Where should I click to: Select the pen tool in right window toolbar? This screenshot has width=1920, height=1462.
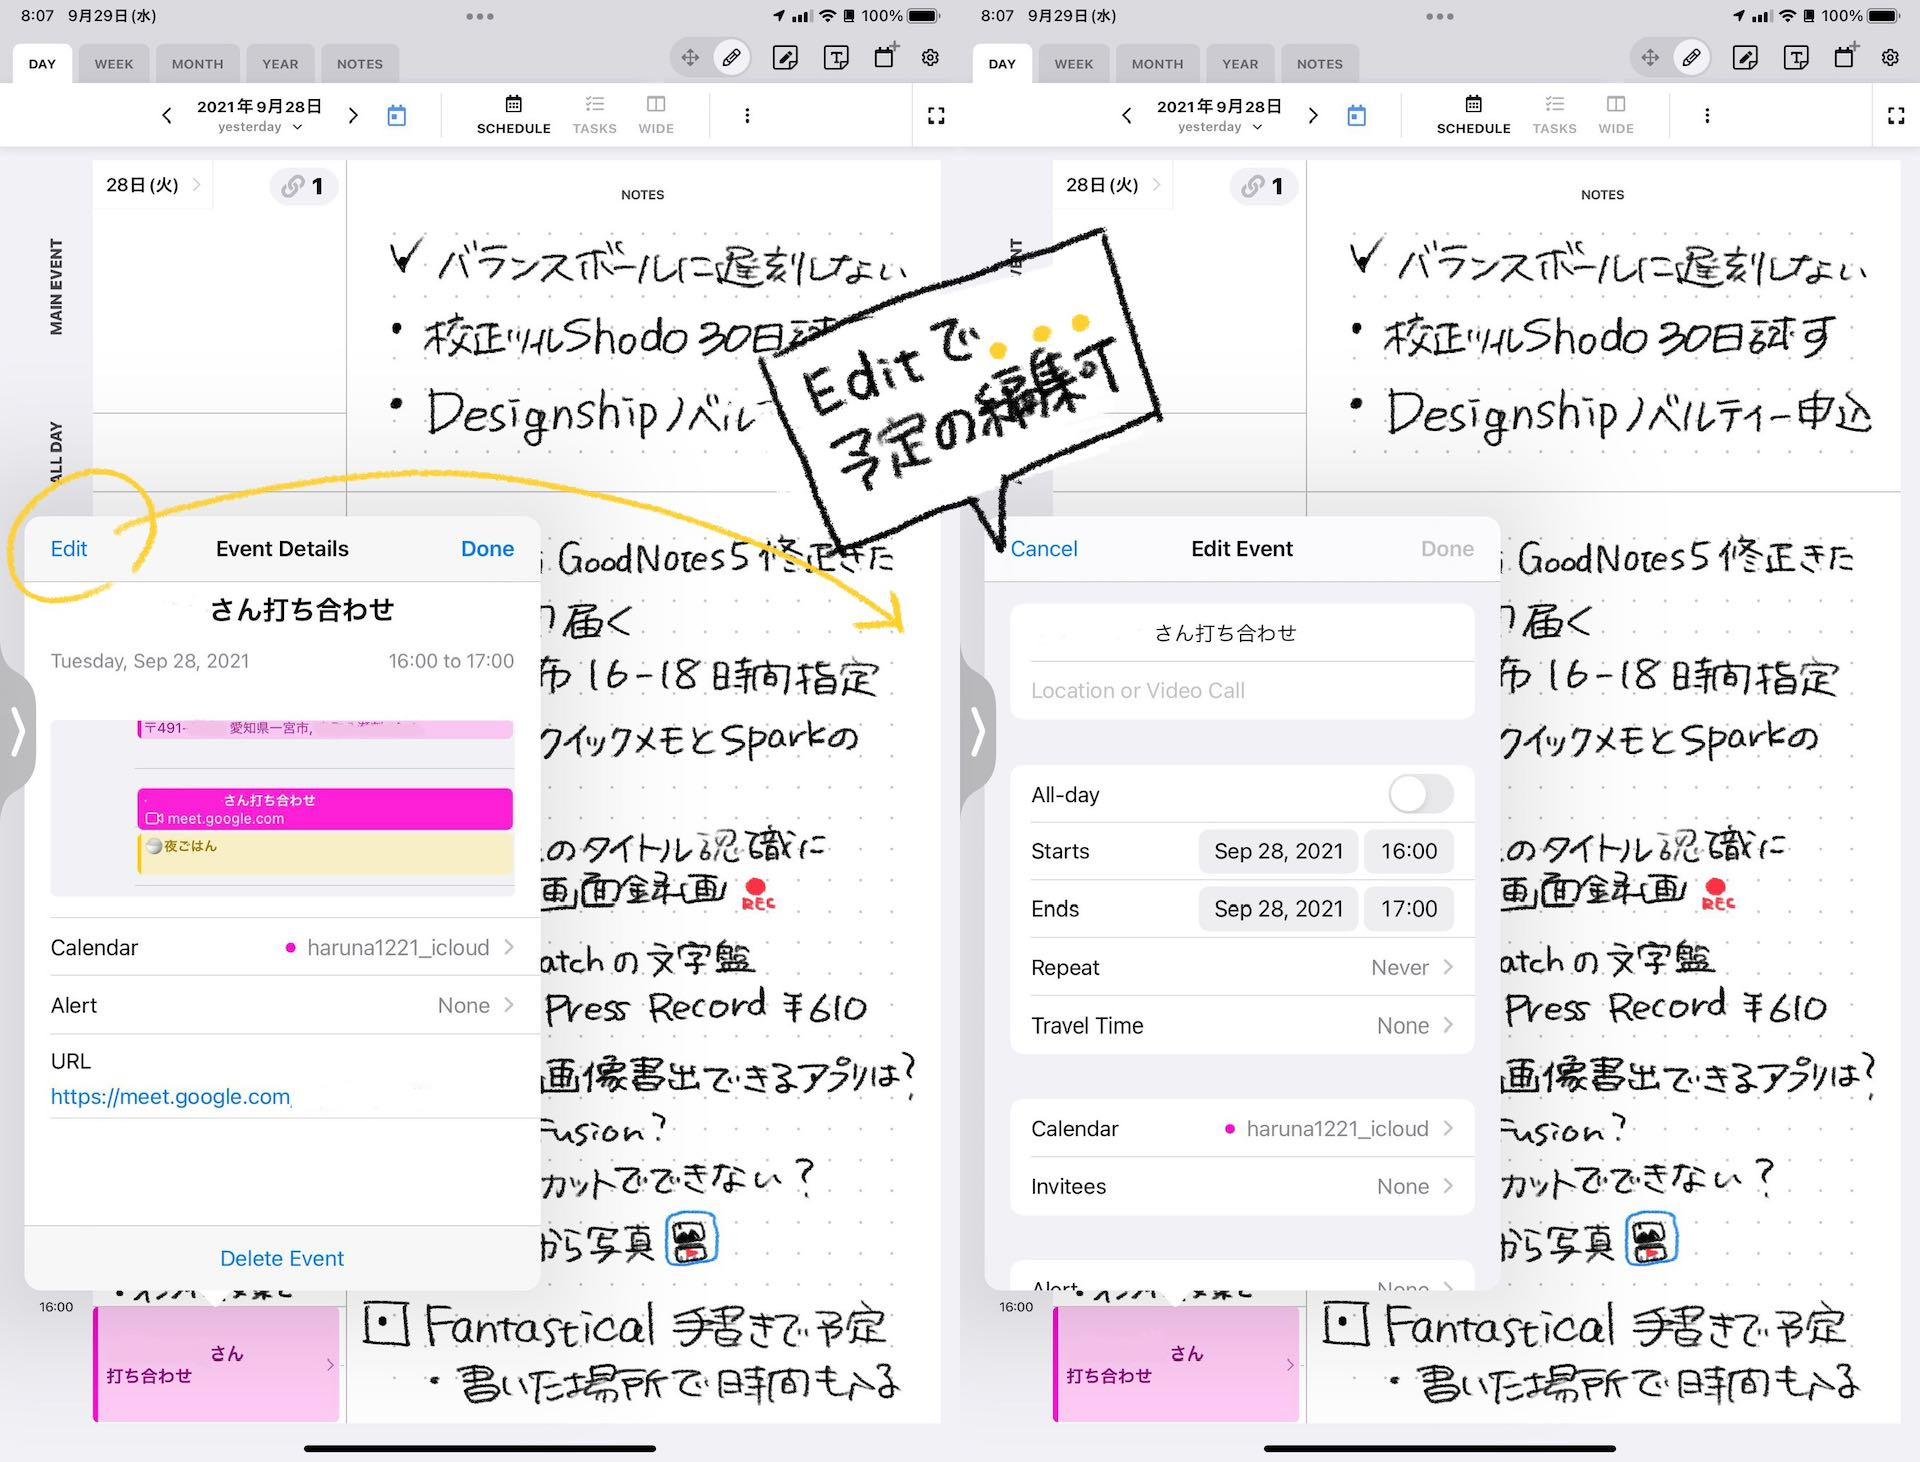pos(1692,58)
